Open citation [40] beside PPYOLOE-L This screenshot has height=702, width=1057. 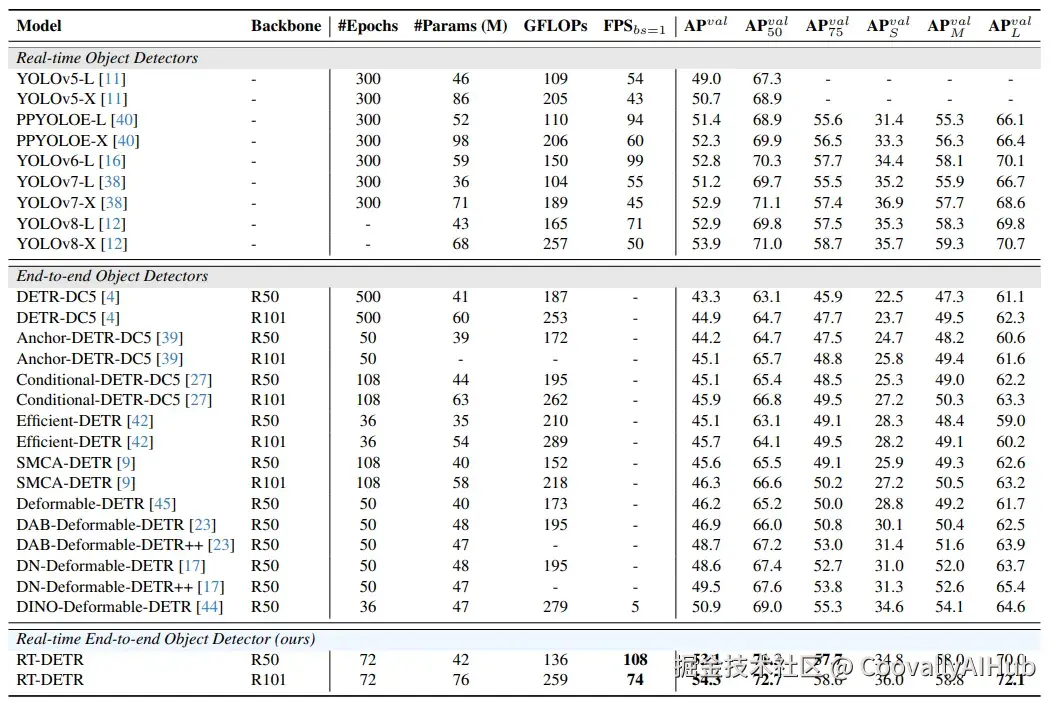[124, 120]
